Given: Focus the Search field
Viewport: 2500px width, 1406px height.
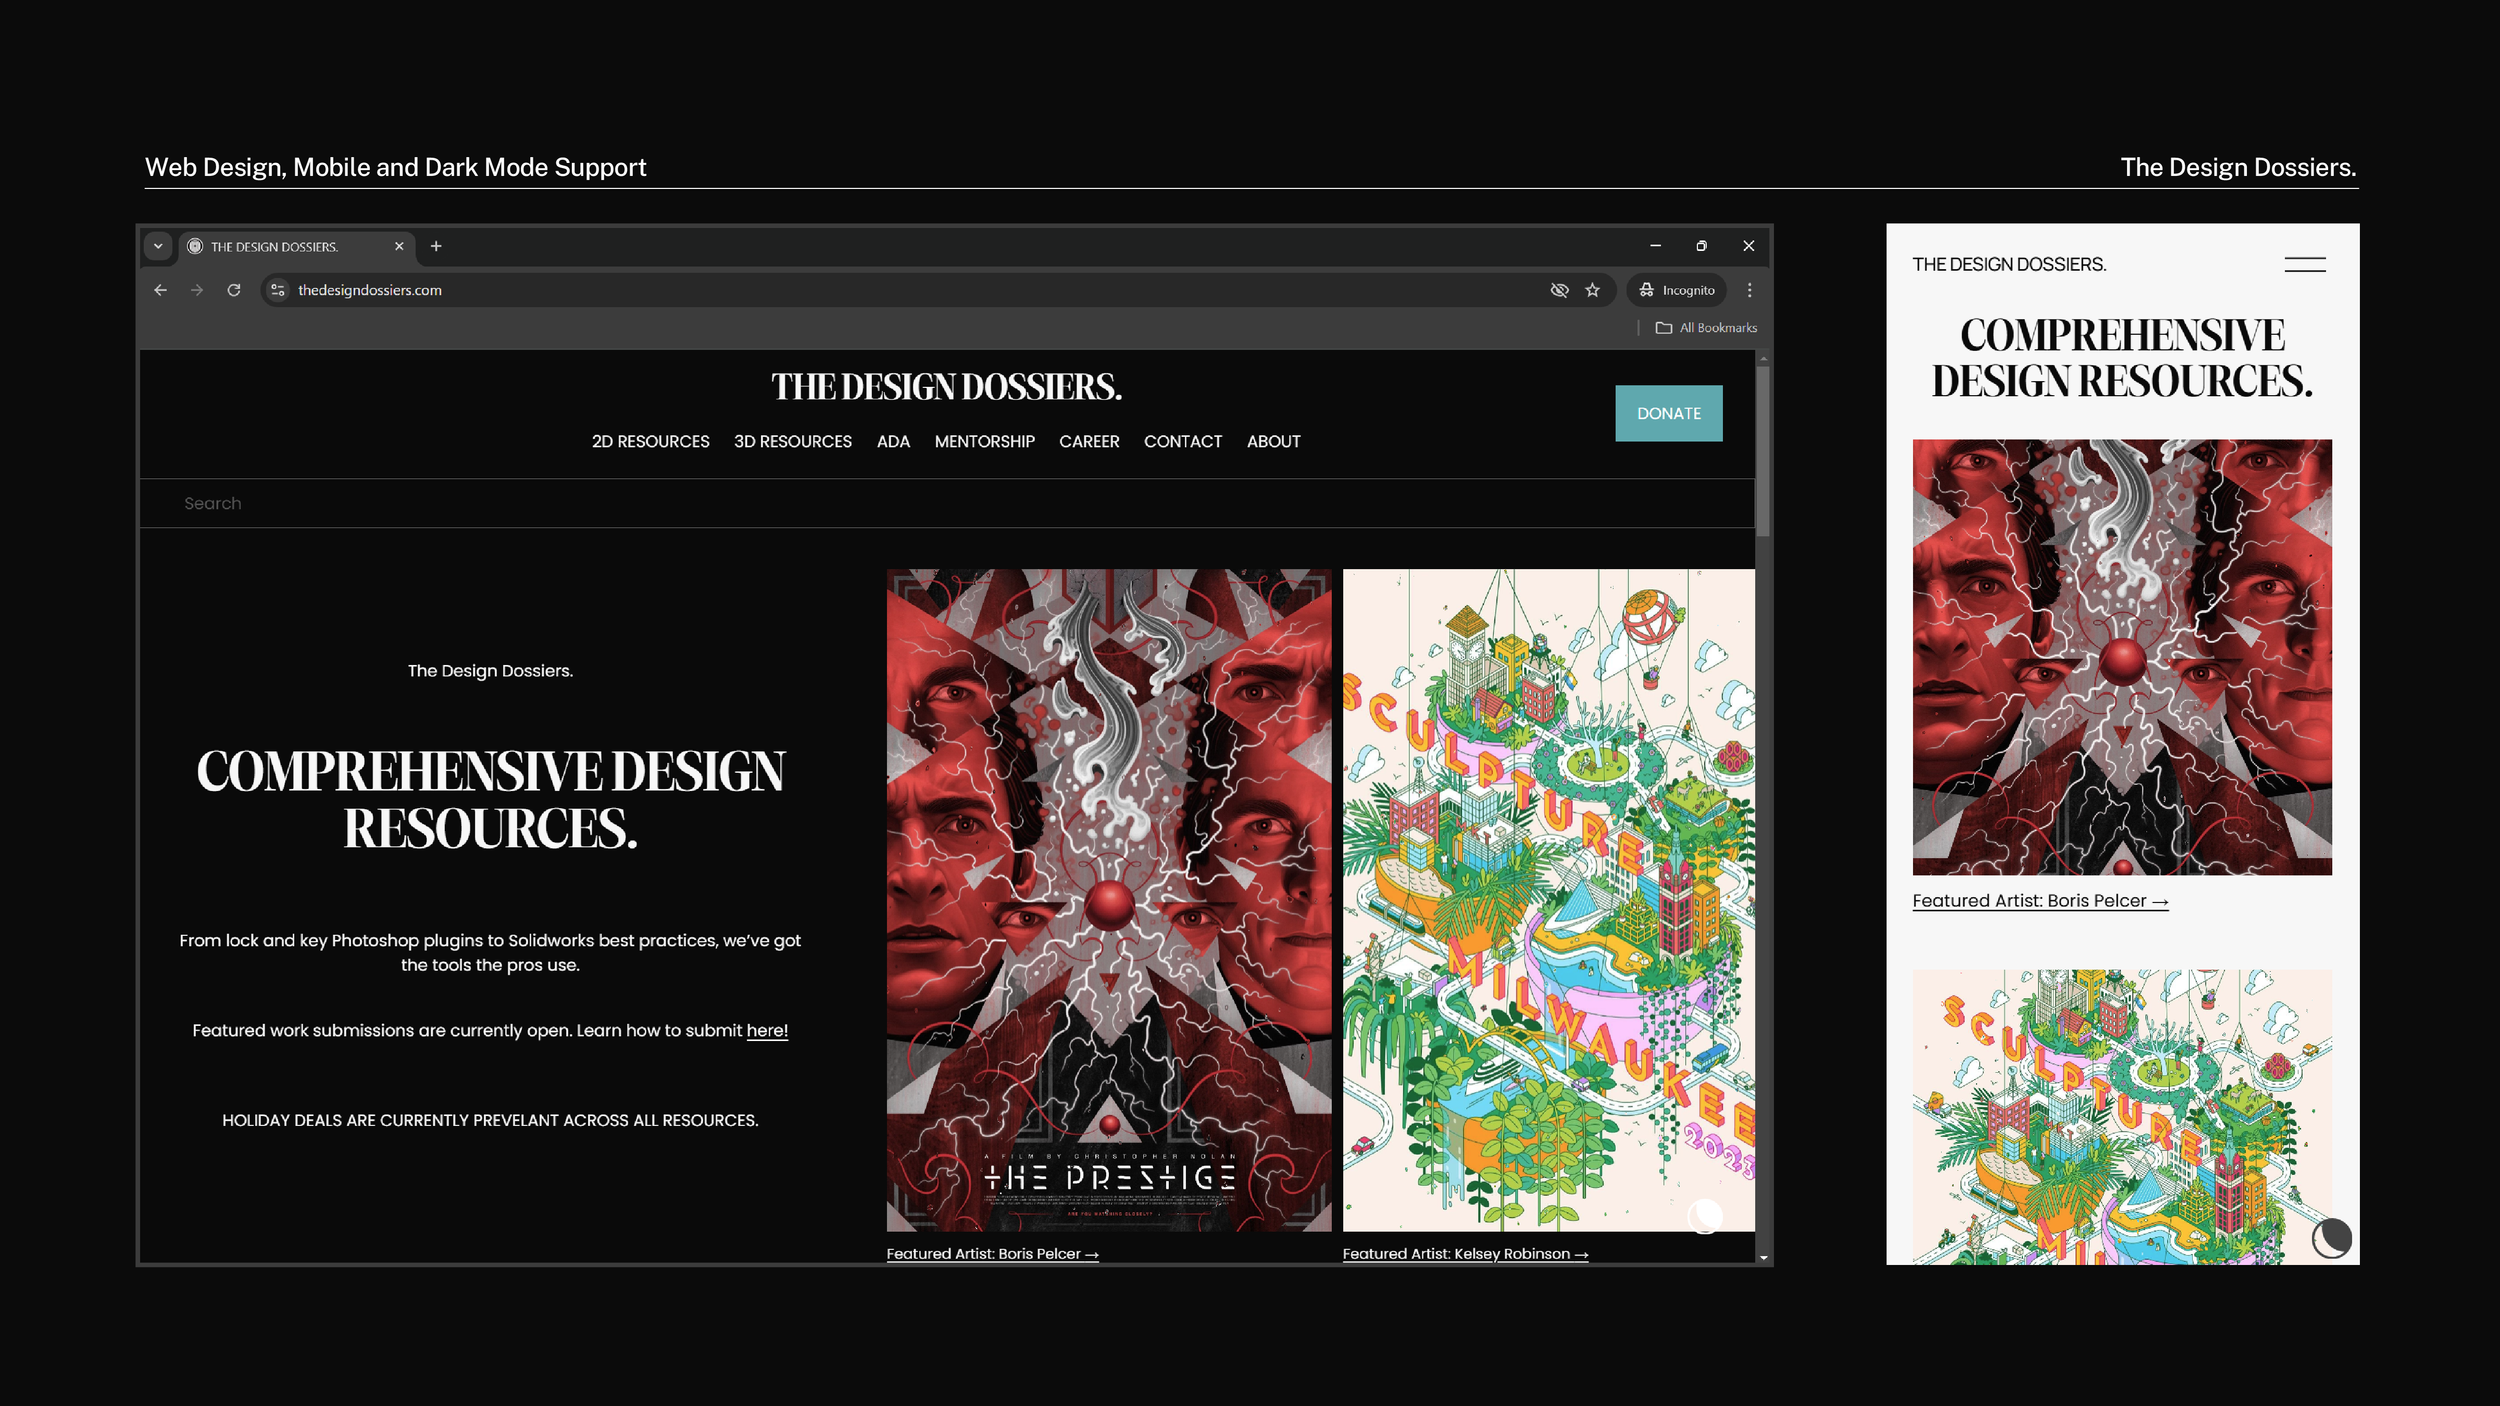Looking at the screenshot, I should pos(946,503).
